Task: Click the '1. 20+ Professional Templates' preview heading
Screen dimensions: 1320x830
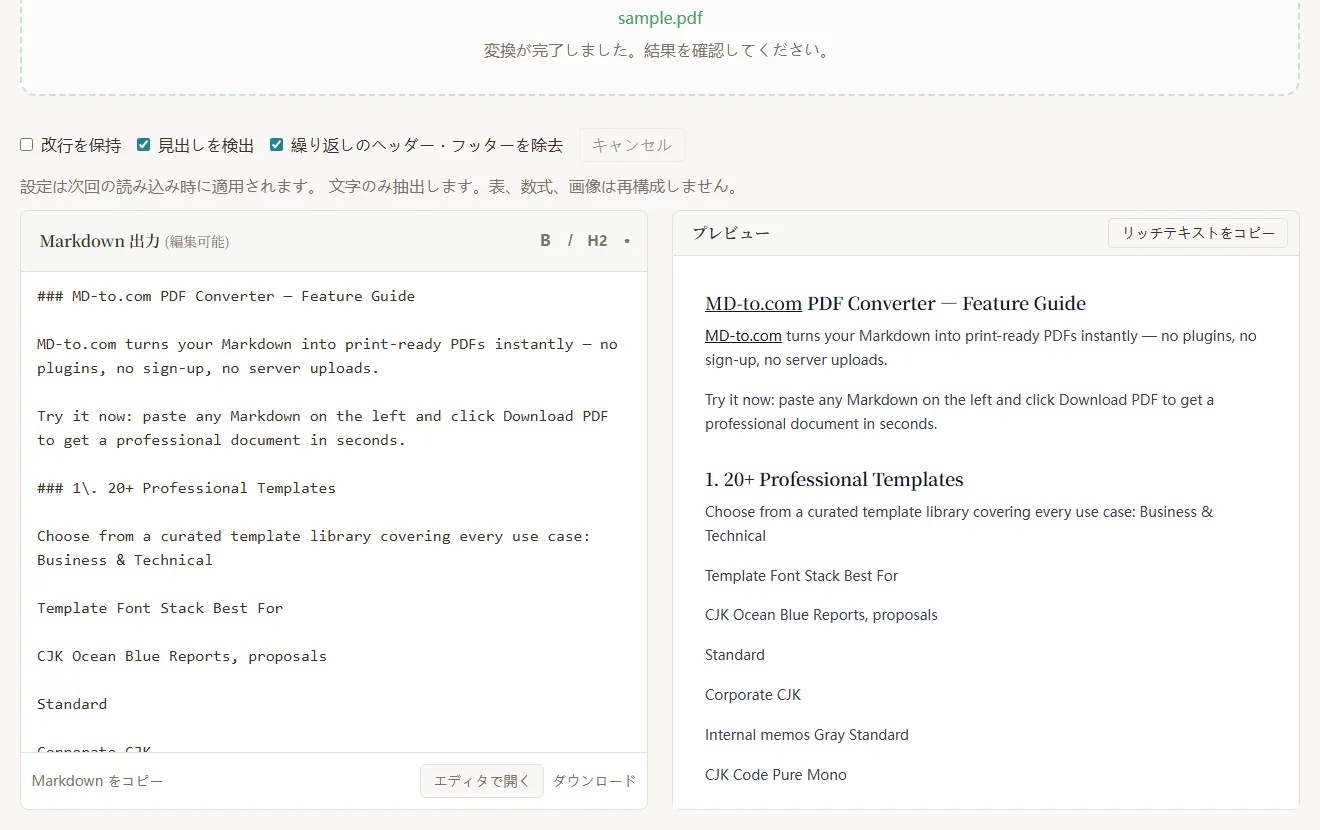Action: click(834, 480)
